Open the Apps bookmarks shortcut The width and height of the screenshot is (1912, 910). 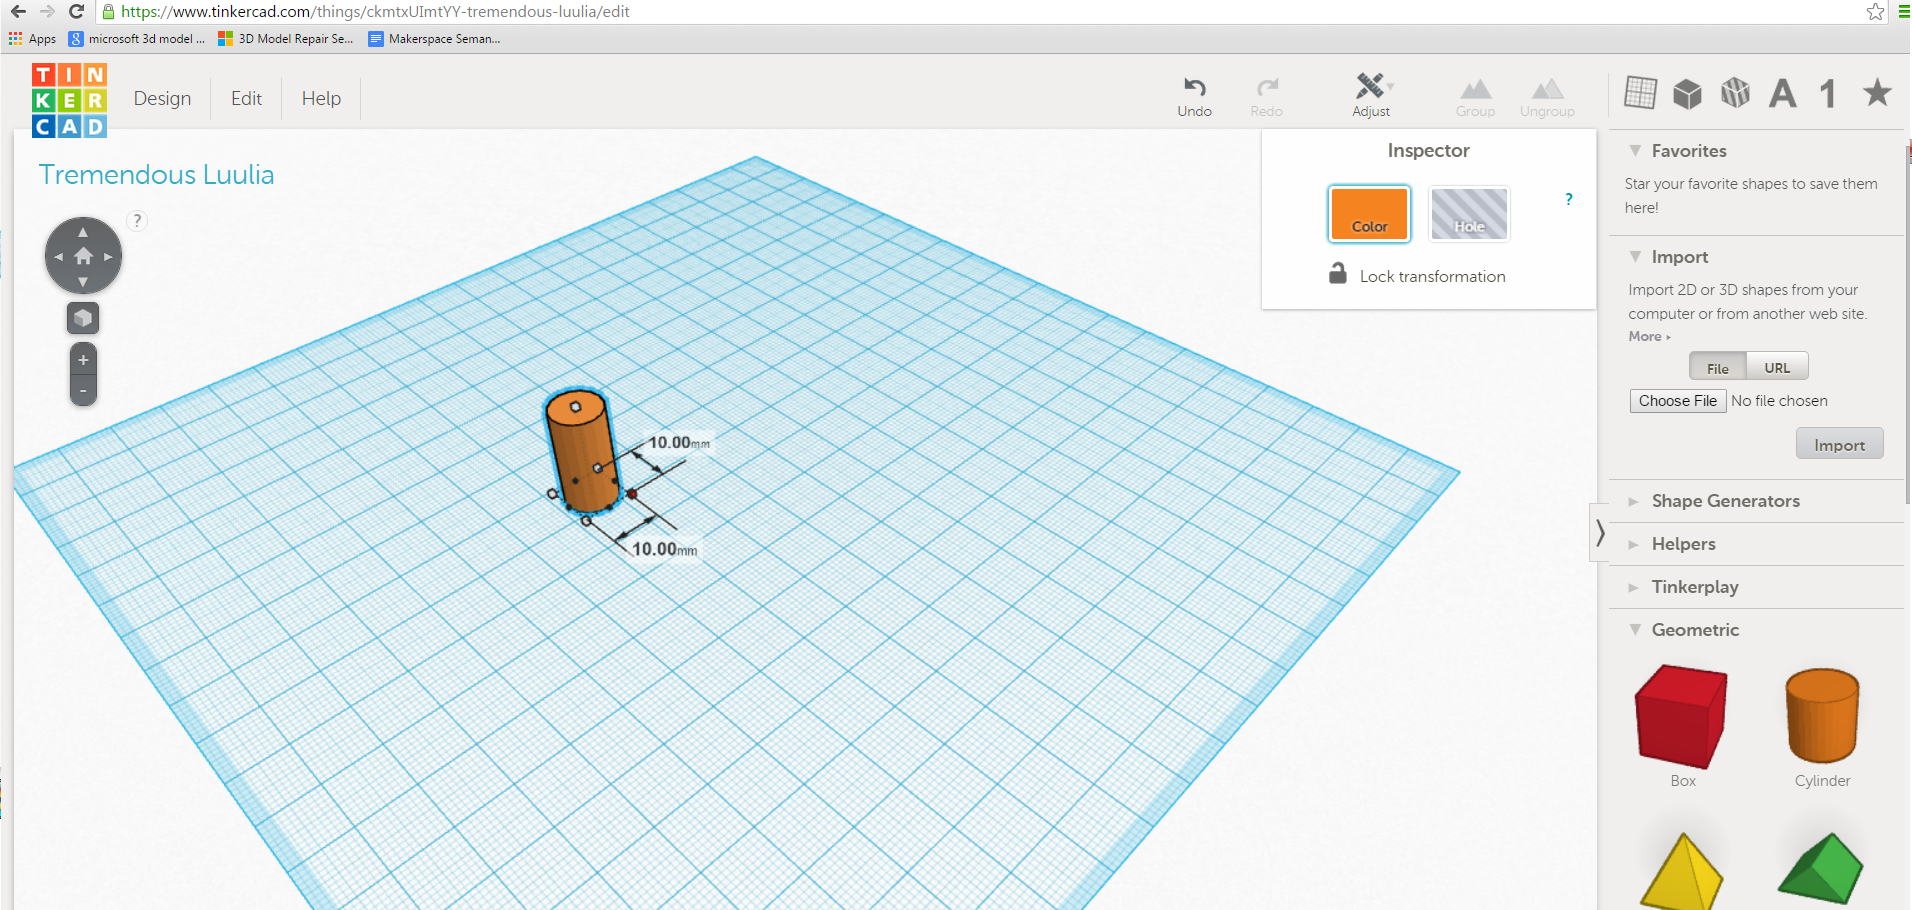tap(32, 39)
